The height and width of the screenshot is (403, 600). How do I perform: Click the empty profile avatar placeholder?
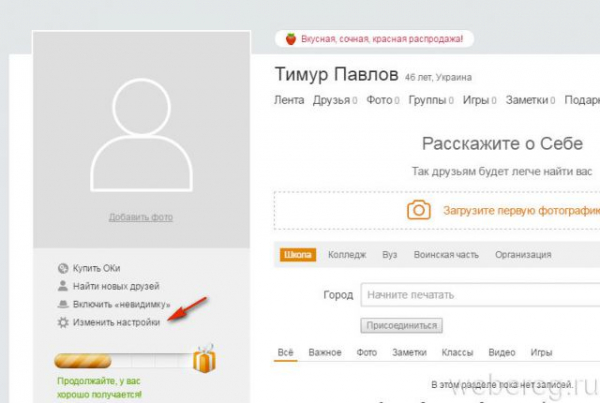tap(142, 134)
